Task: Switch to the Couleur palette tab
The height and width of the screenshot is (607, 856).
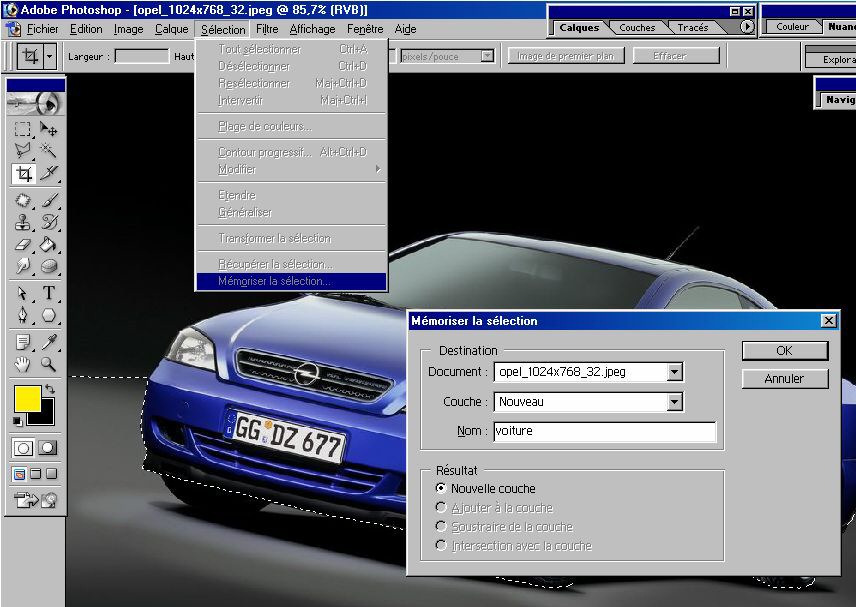Action: pyautogui.click(x=792, y=26)
